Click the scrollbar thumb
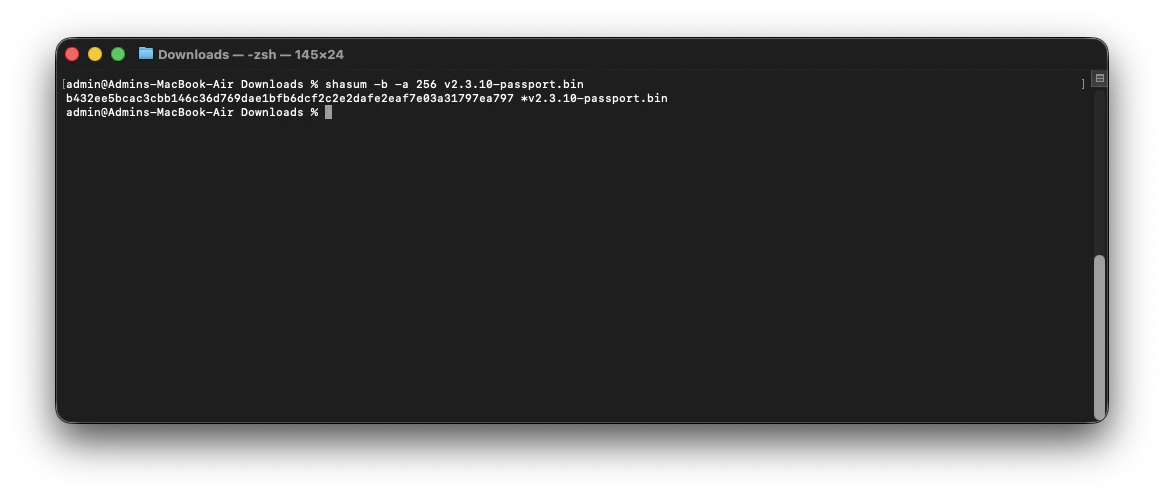 [x=1099, y=335]
